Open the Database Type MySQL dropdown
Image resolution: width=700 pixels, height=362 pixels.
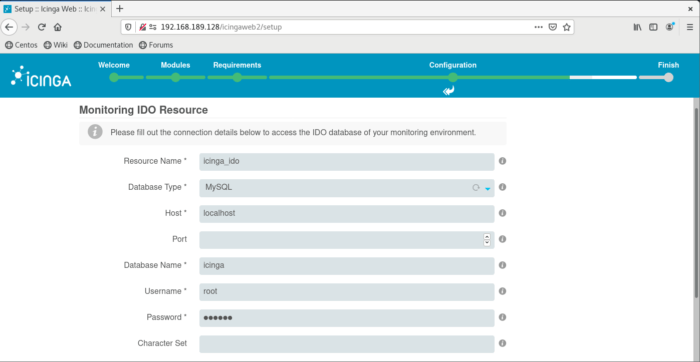click(x=346, y=188)
